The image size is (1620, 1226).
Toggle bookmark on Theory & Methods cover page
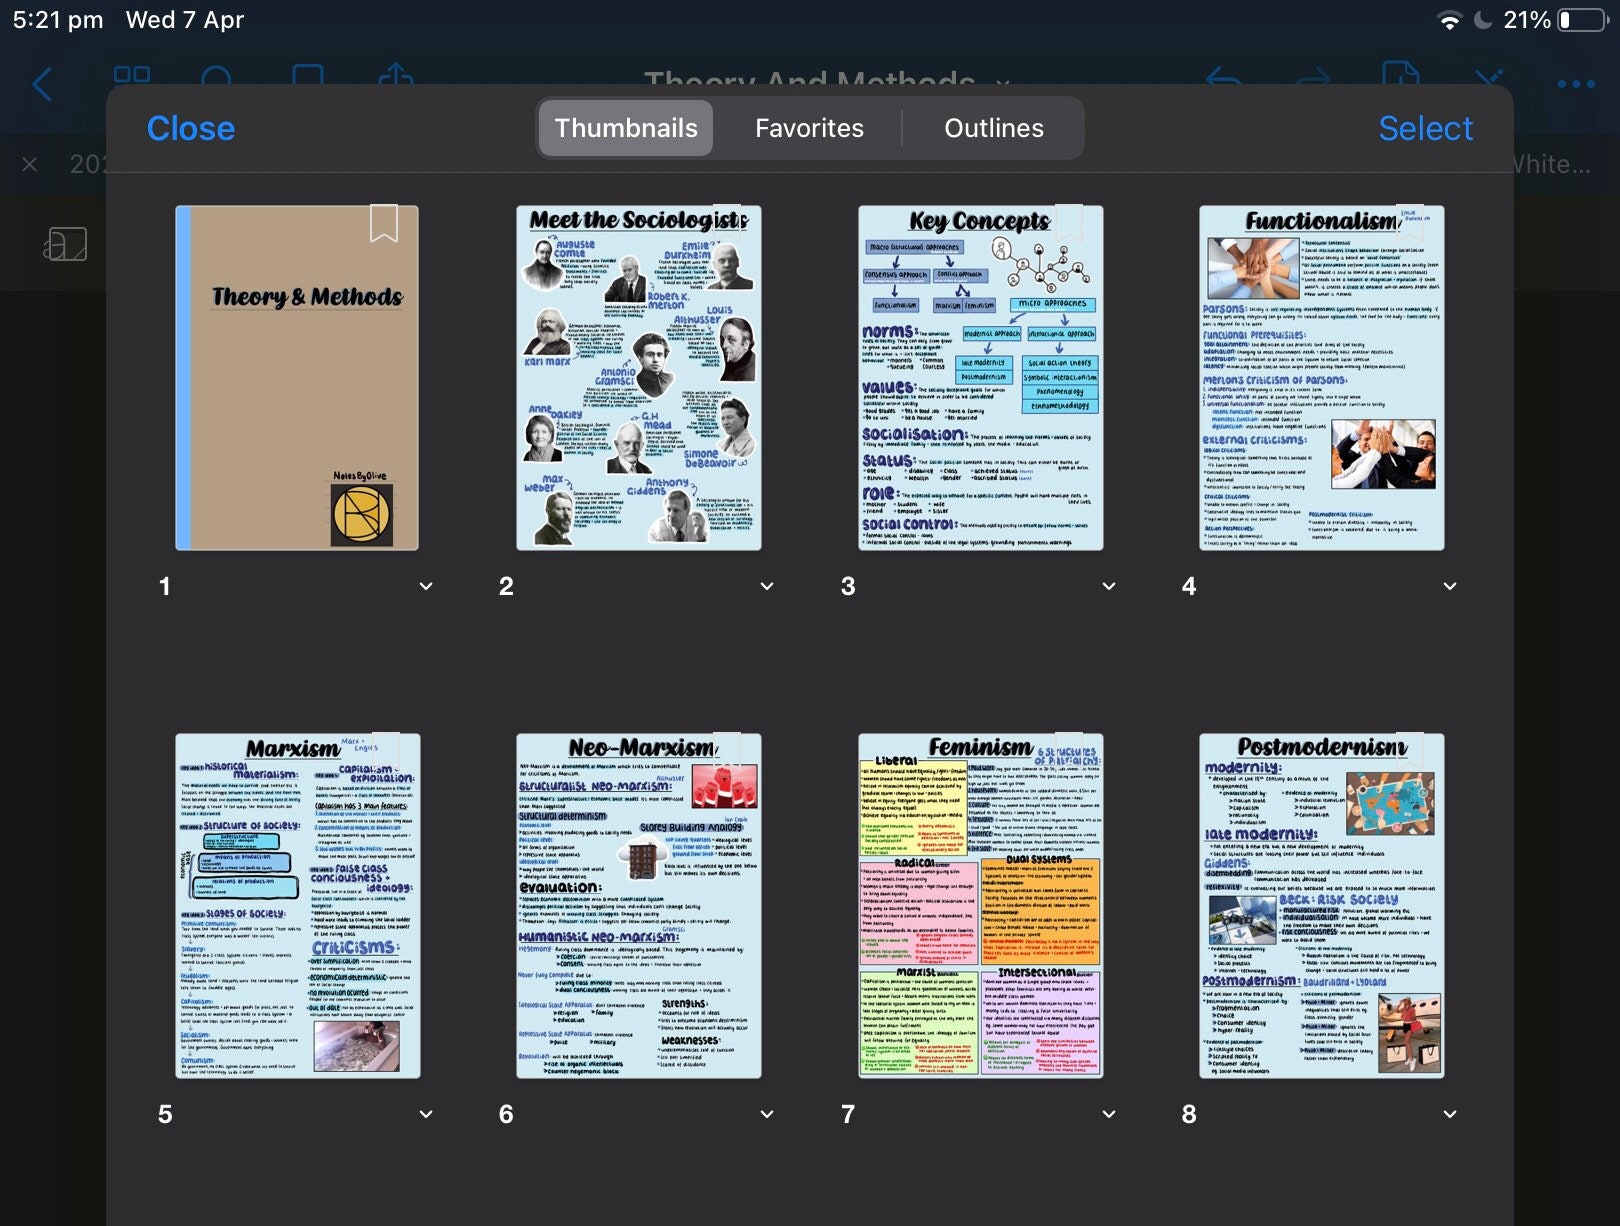(384, 223)
